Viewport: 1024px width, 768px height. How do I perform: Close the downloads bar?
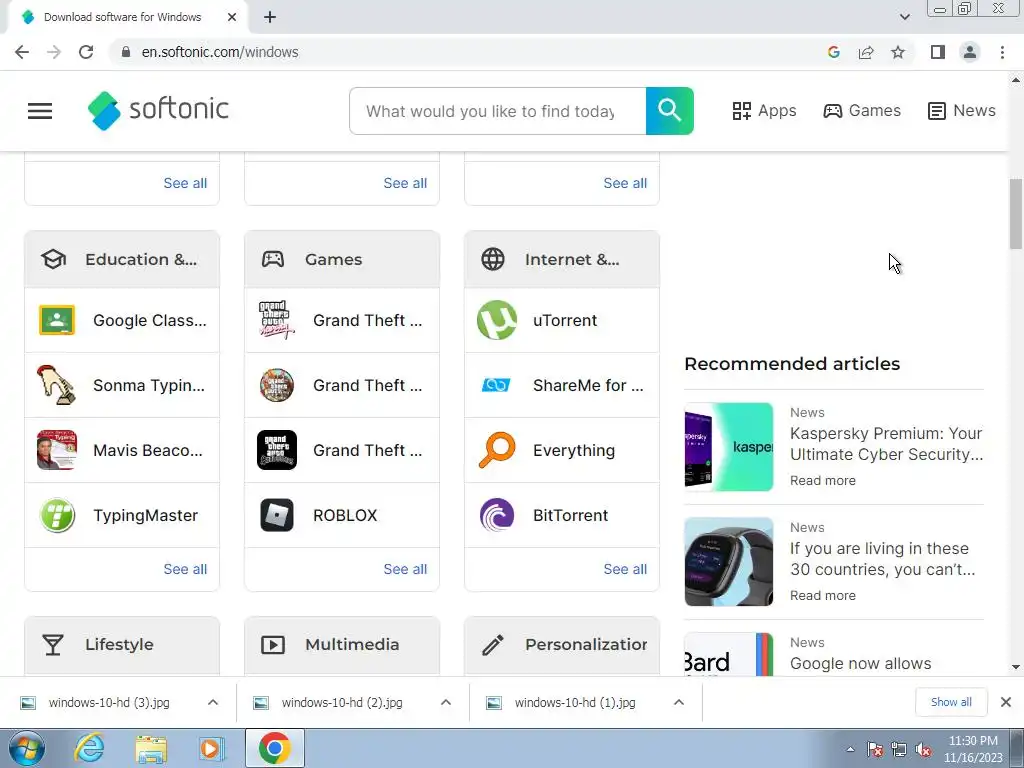tap(1006, 702)
